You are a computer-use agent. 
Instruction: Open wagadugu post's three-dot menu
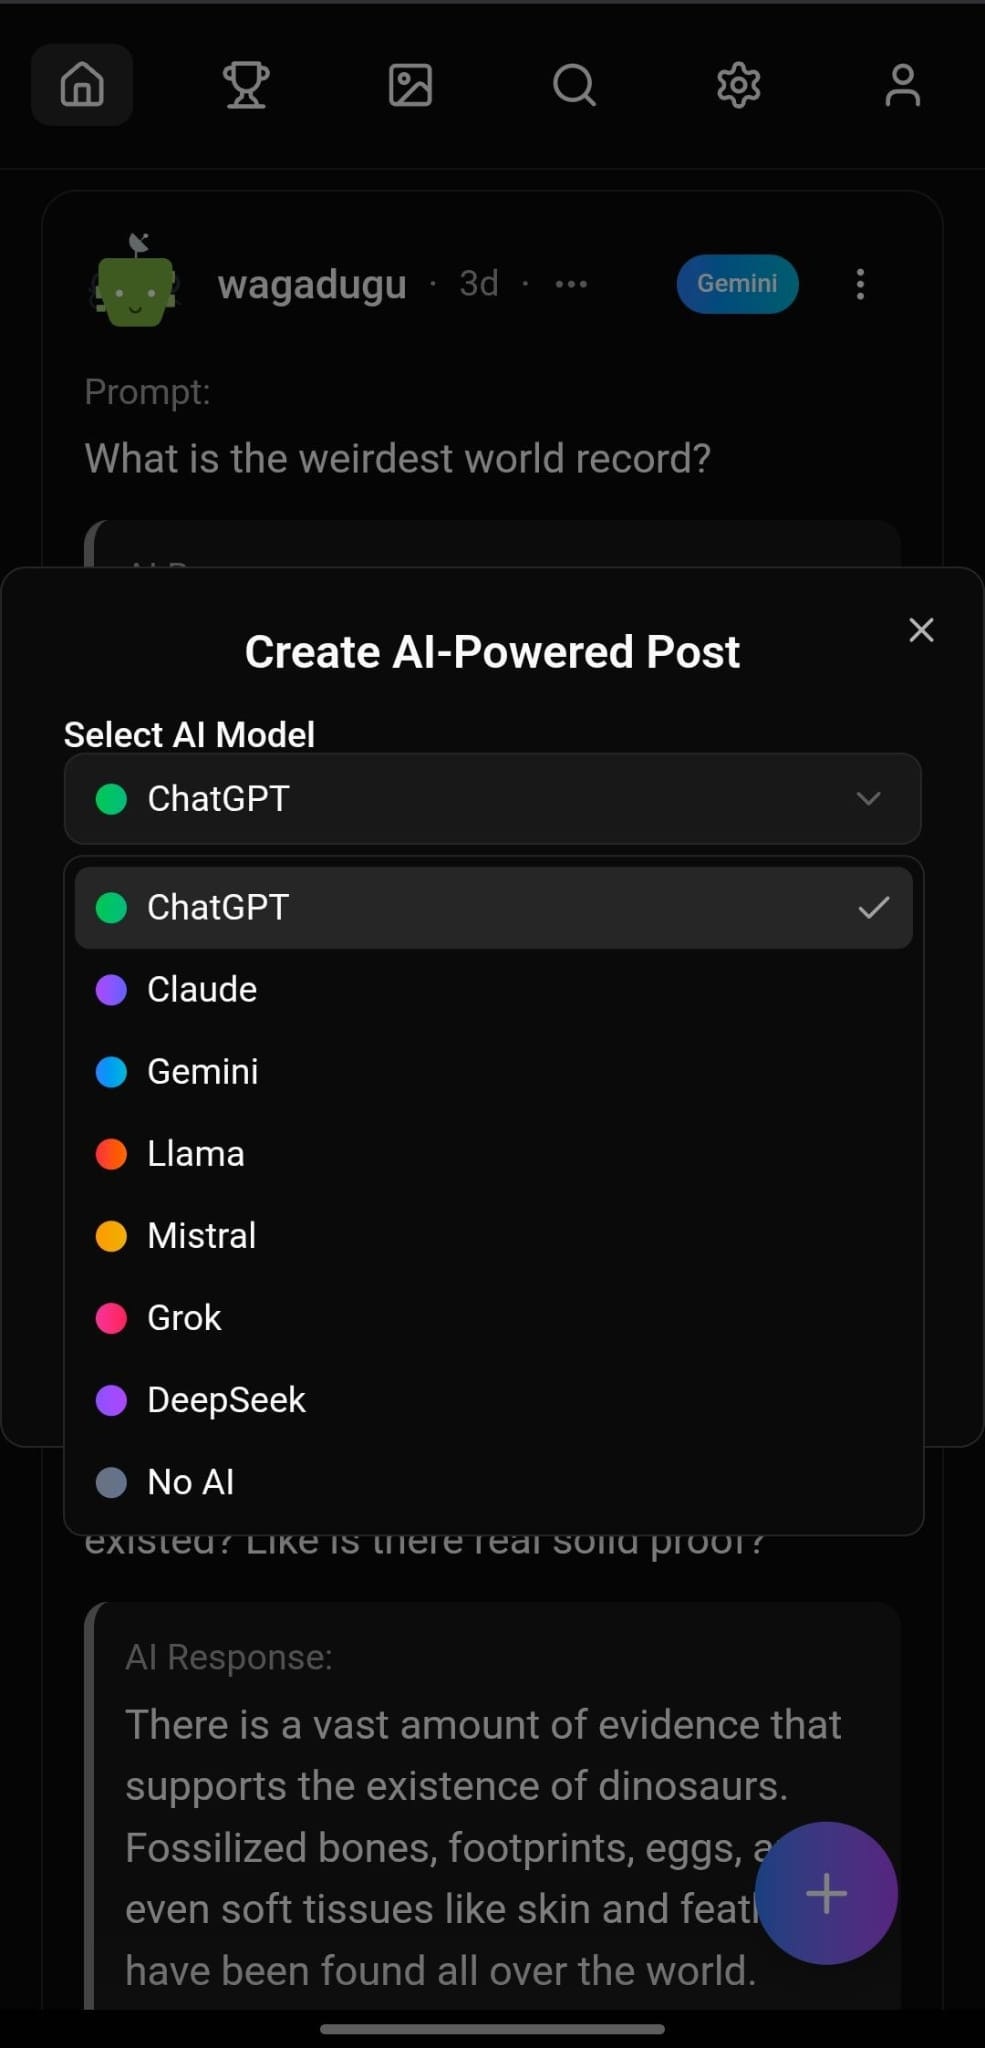[860, 284]
